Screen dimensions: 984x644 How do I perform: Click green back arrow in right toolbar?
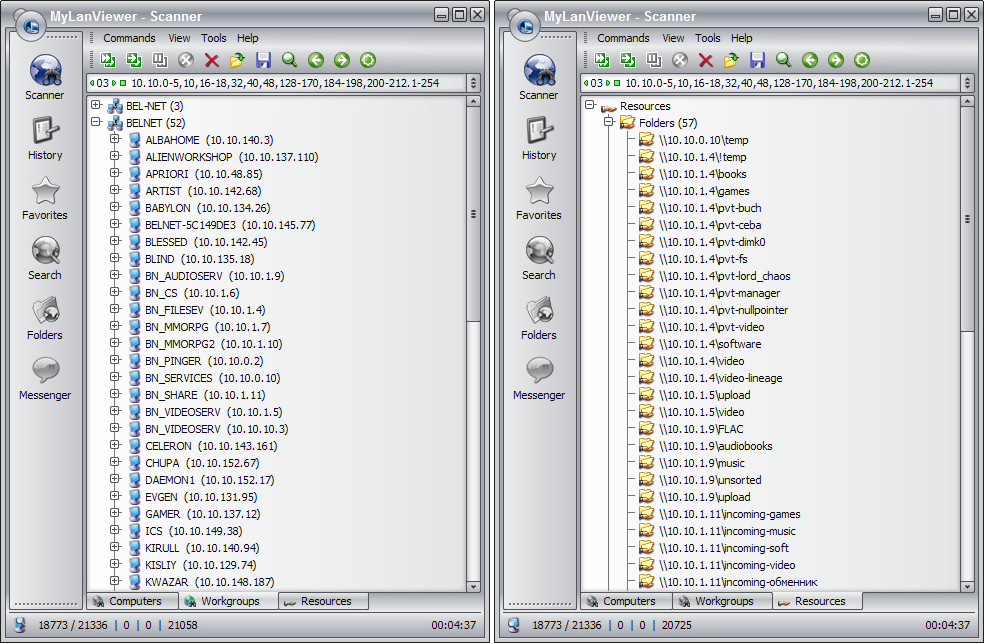coord(809,60)
